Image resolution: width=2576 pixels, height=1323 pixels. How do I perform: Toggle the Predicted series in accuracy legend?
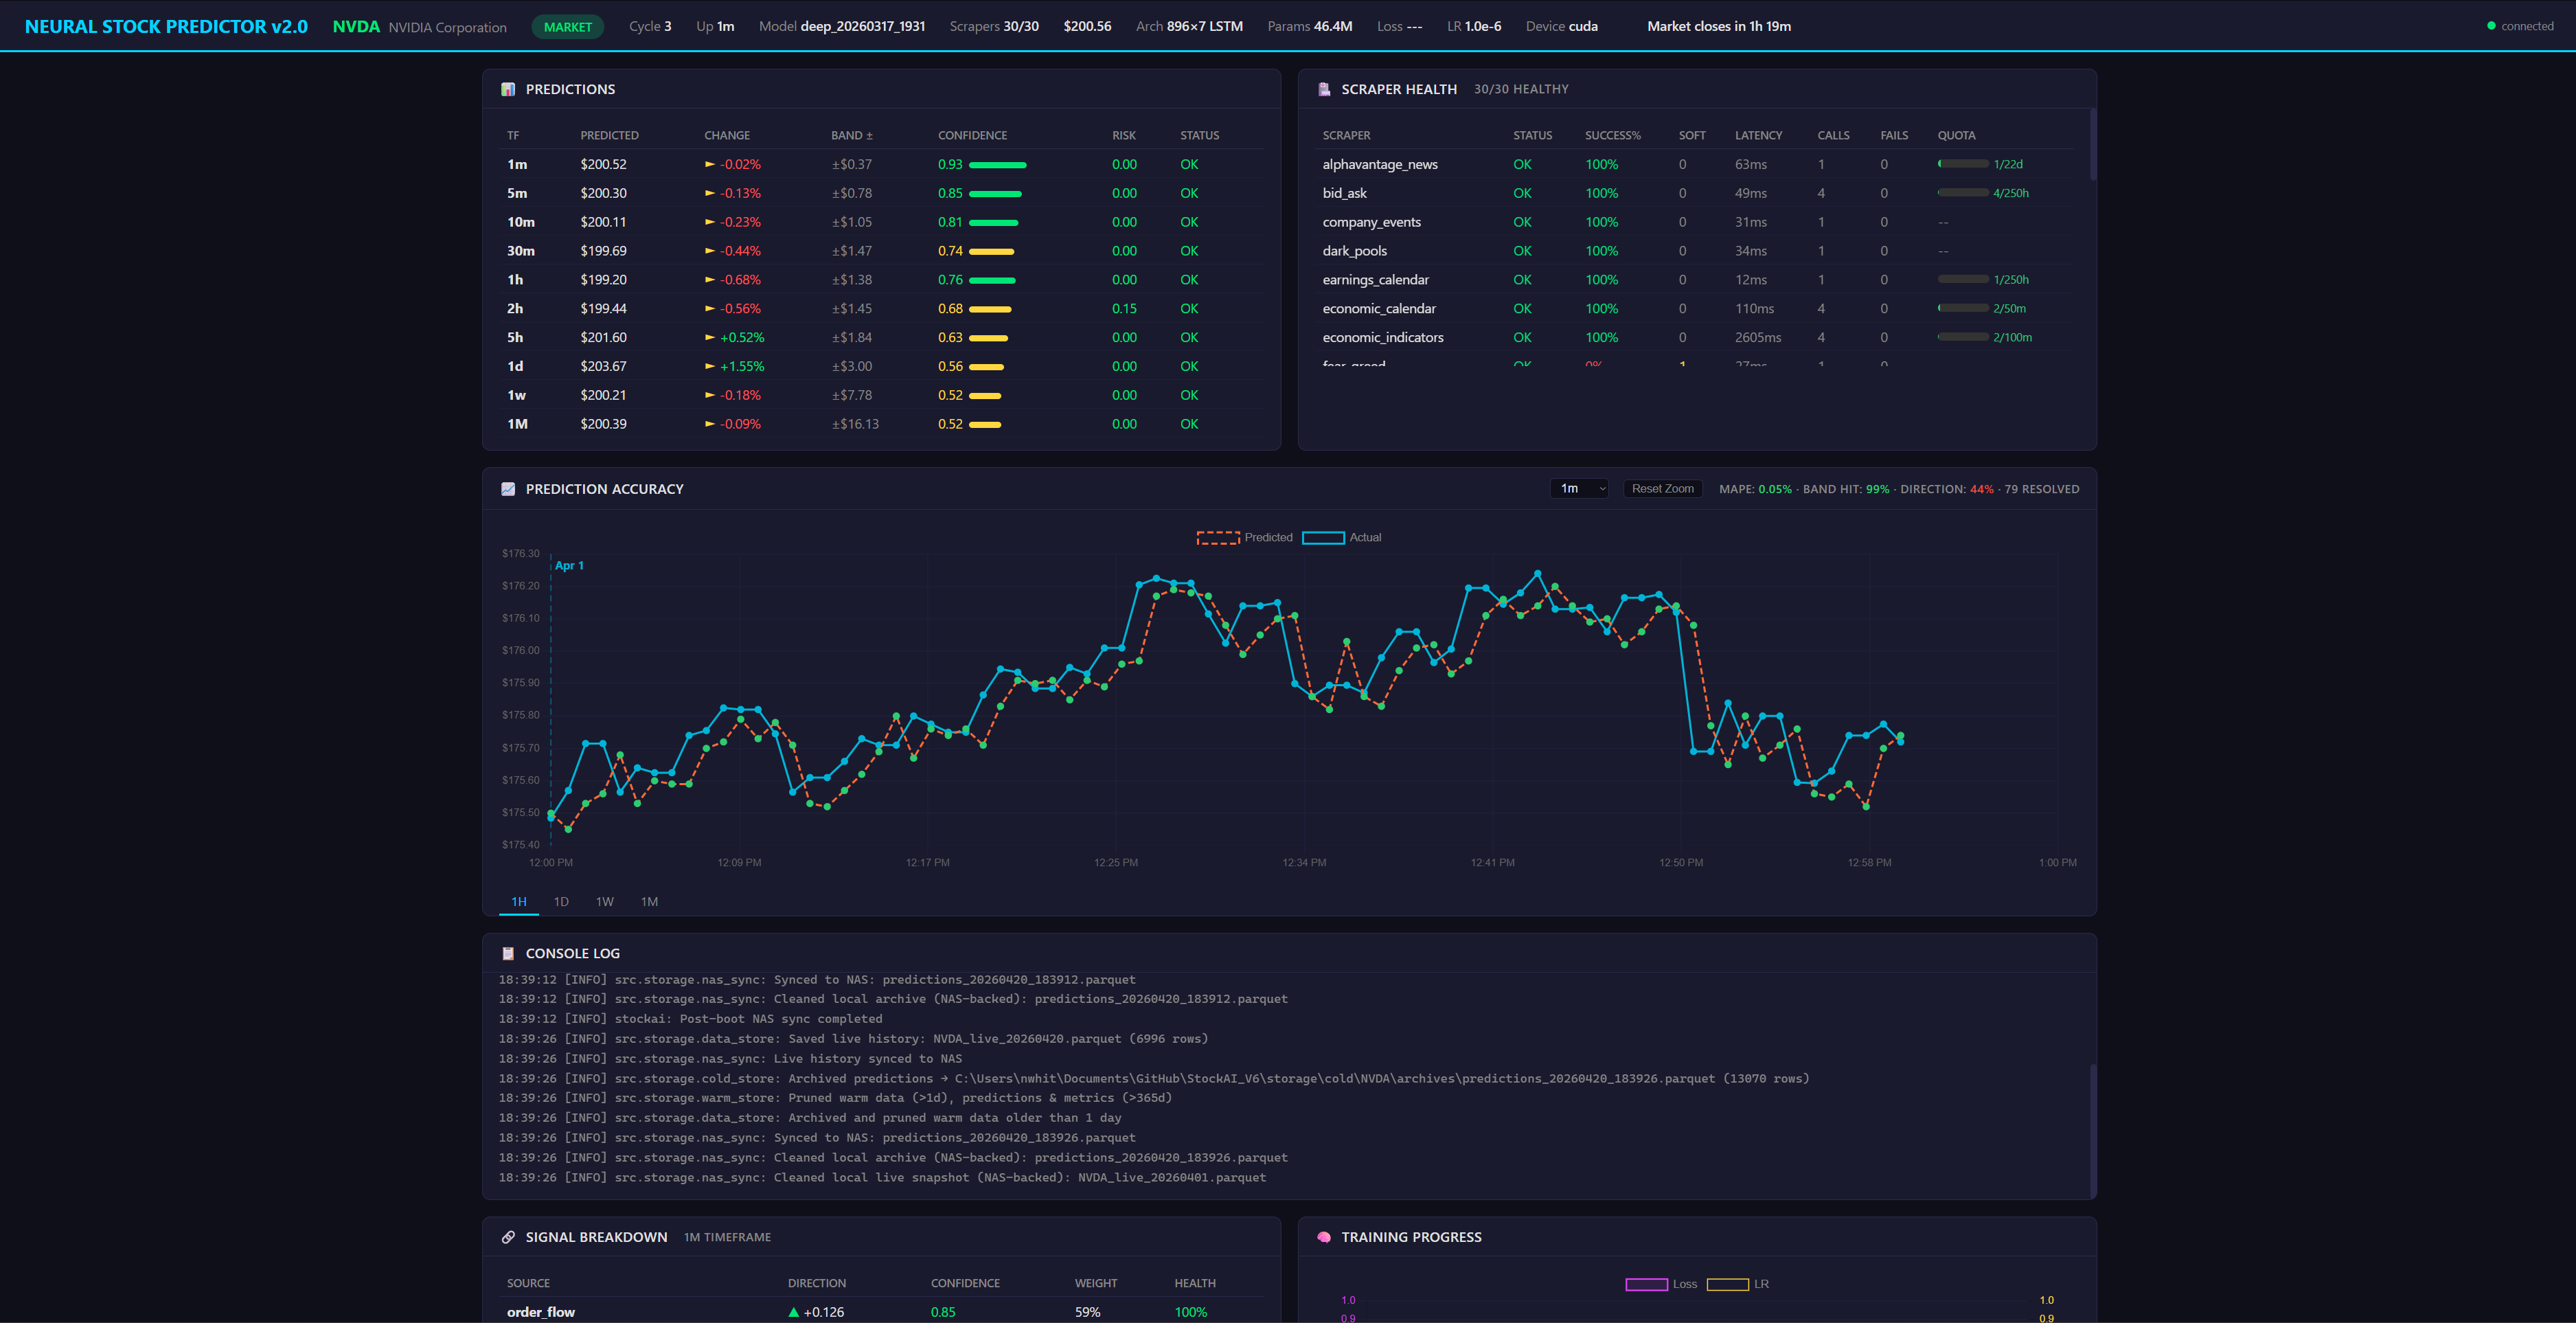click(x=1245, y=537)
